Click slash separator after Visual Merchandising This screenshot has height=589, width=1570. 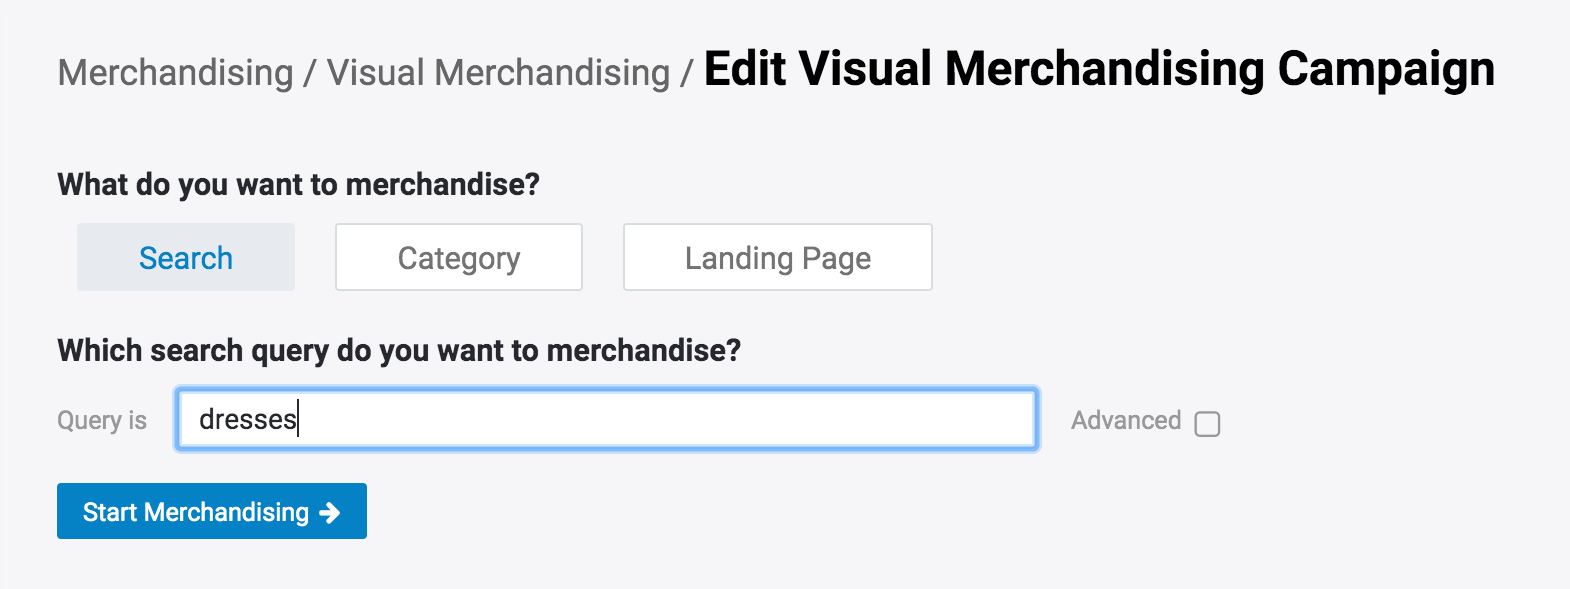click(687, 73)
